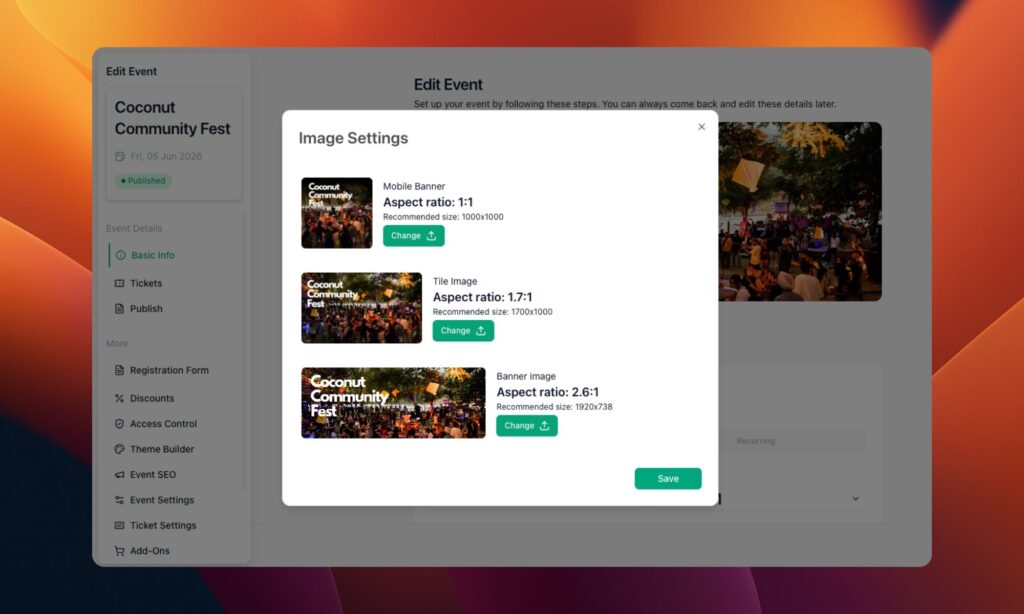Click the event cover photo behind dialog
The width and height of the screenshot is (1024, 614).
pyautogui.click(x=800, y=212)
